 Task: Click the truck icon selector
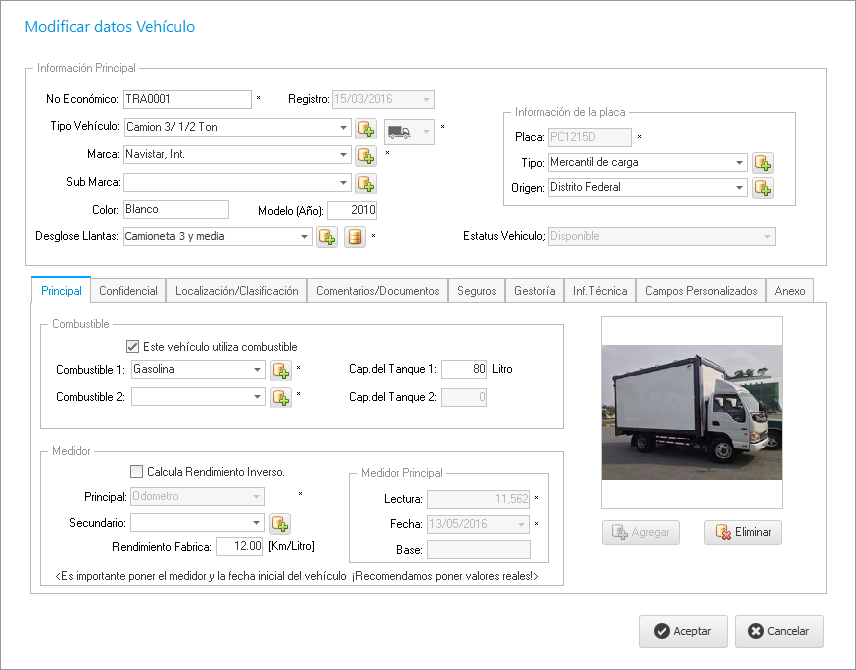410,129
